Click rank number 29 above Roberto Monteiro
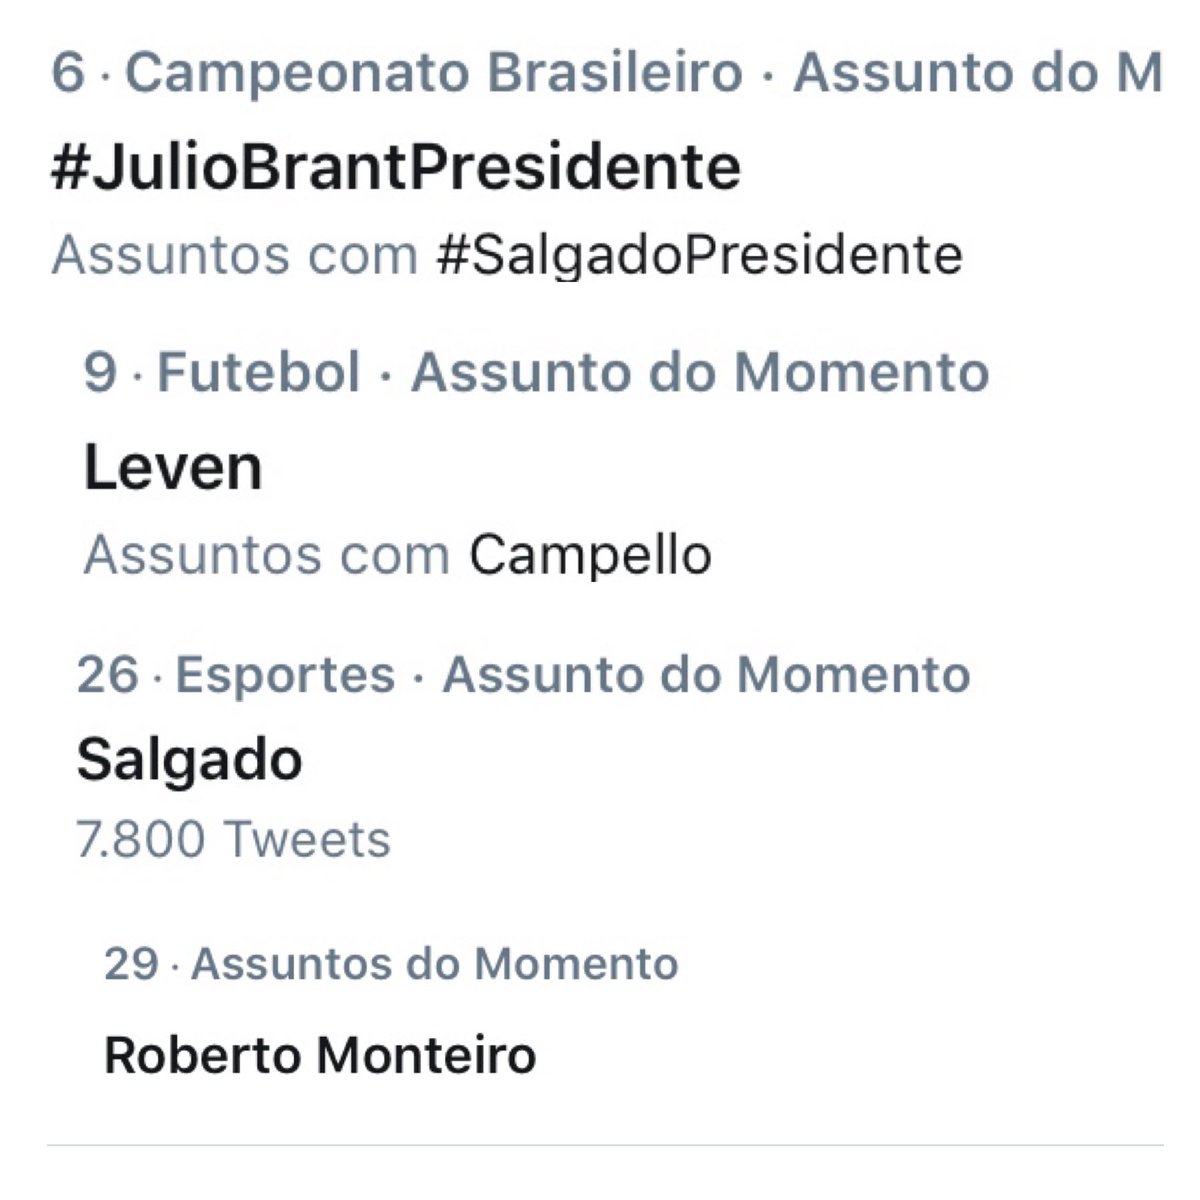 point(131,964)
